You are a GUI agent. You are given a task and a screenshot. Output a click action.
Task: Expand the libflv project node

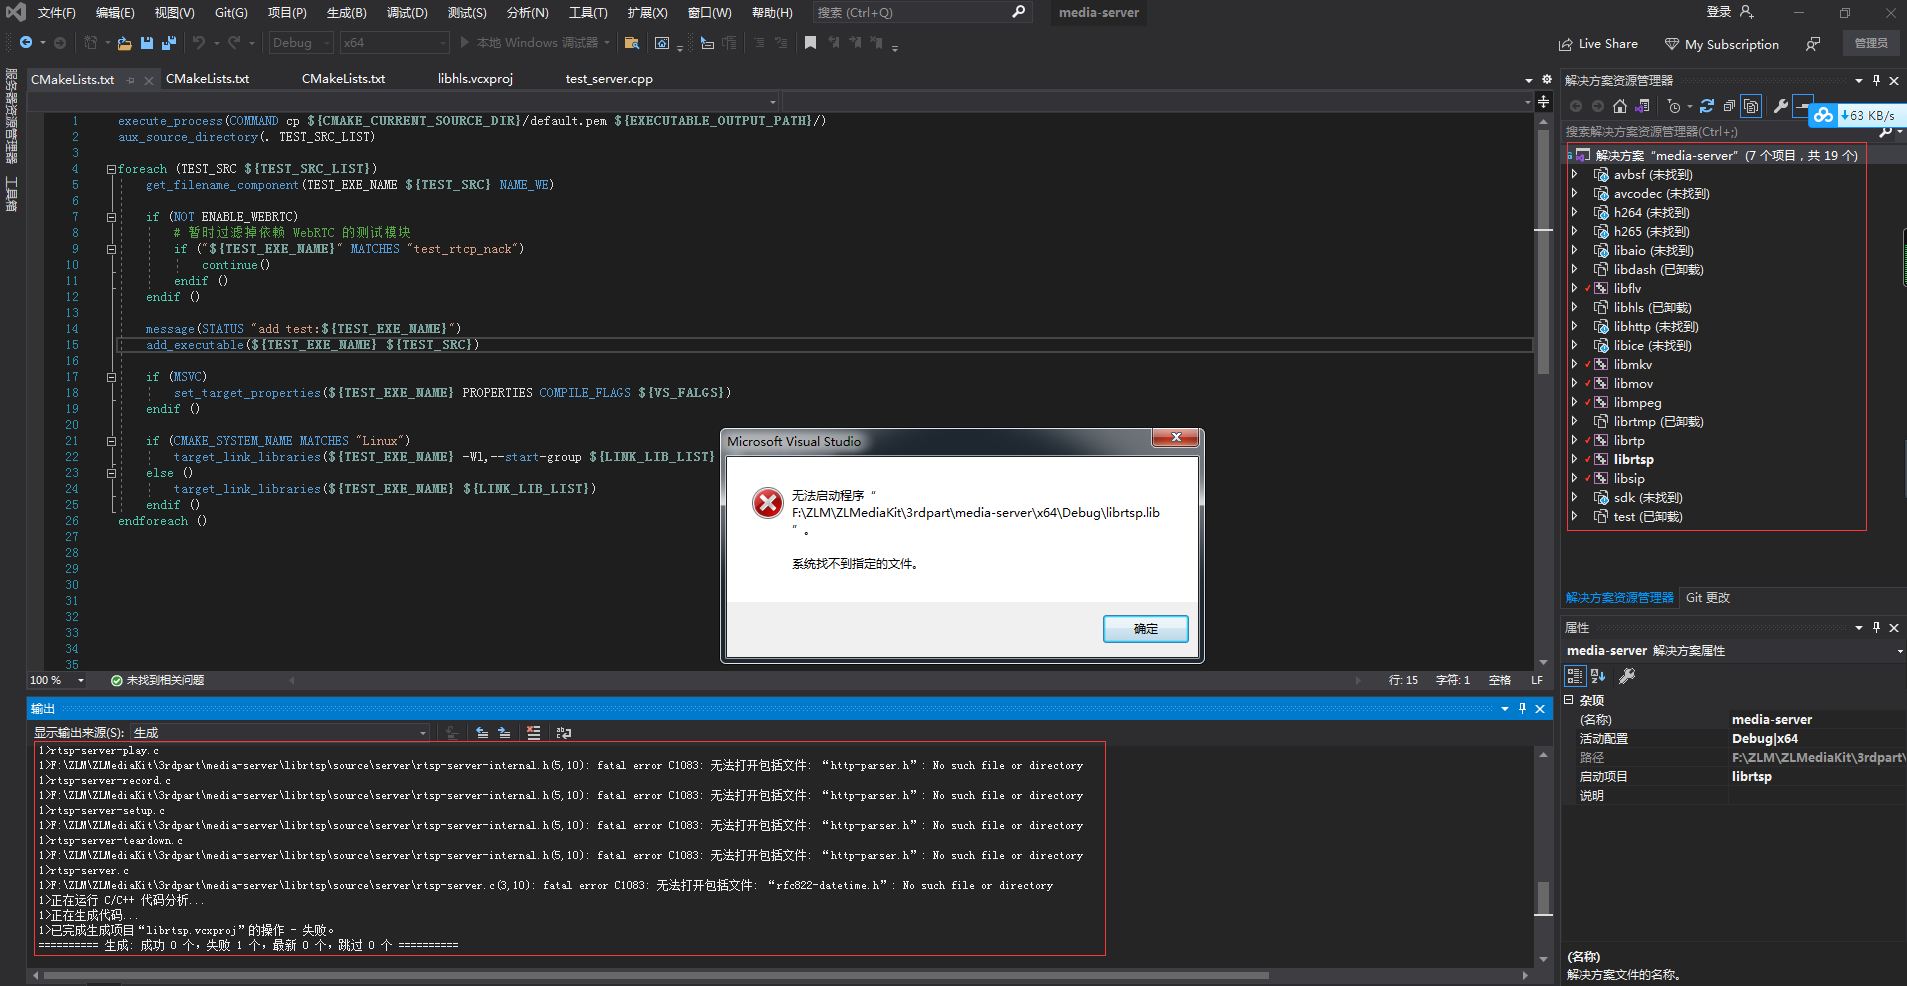(1575, 288)
